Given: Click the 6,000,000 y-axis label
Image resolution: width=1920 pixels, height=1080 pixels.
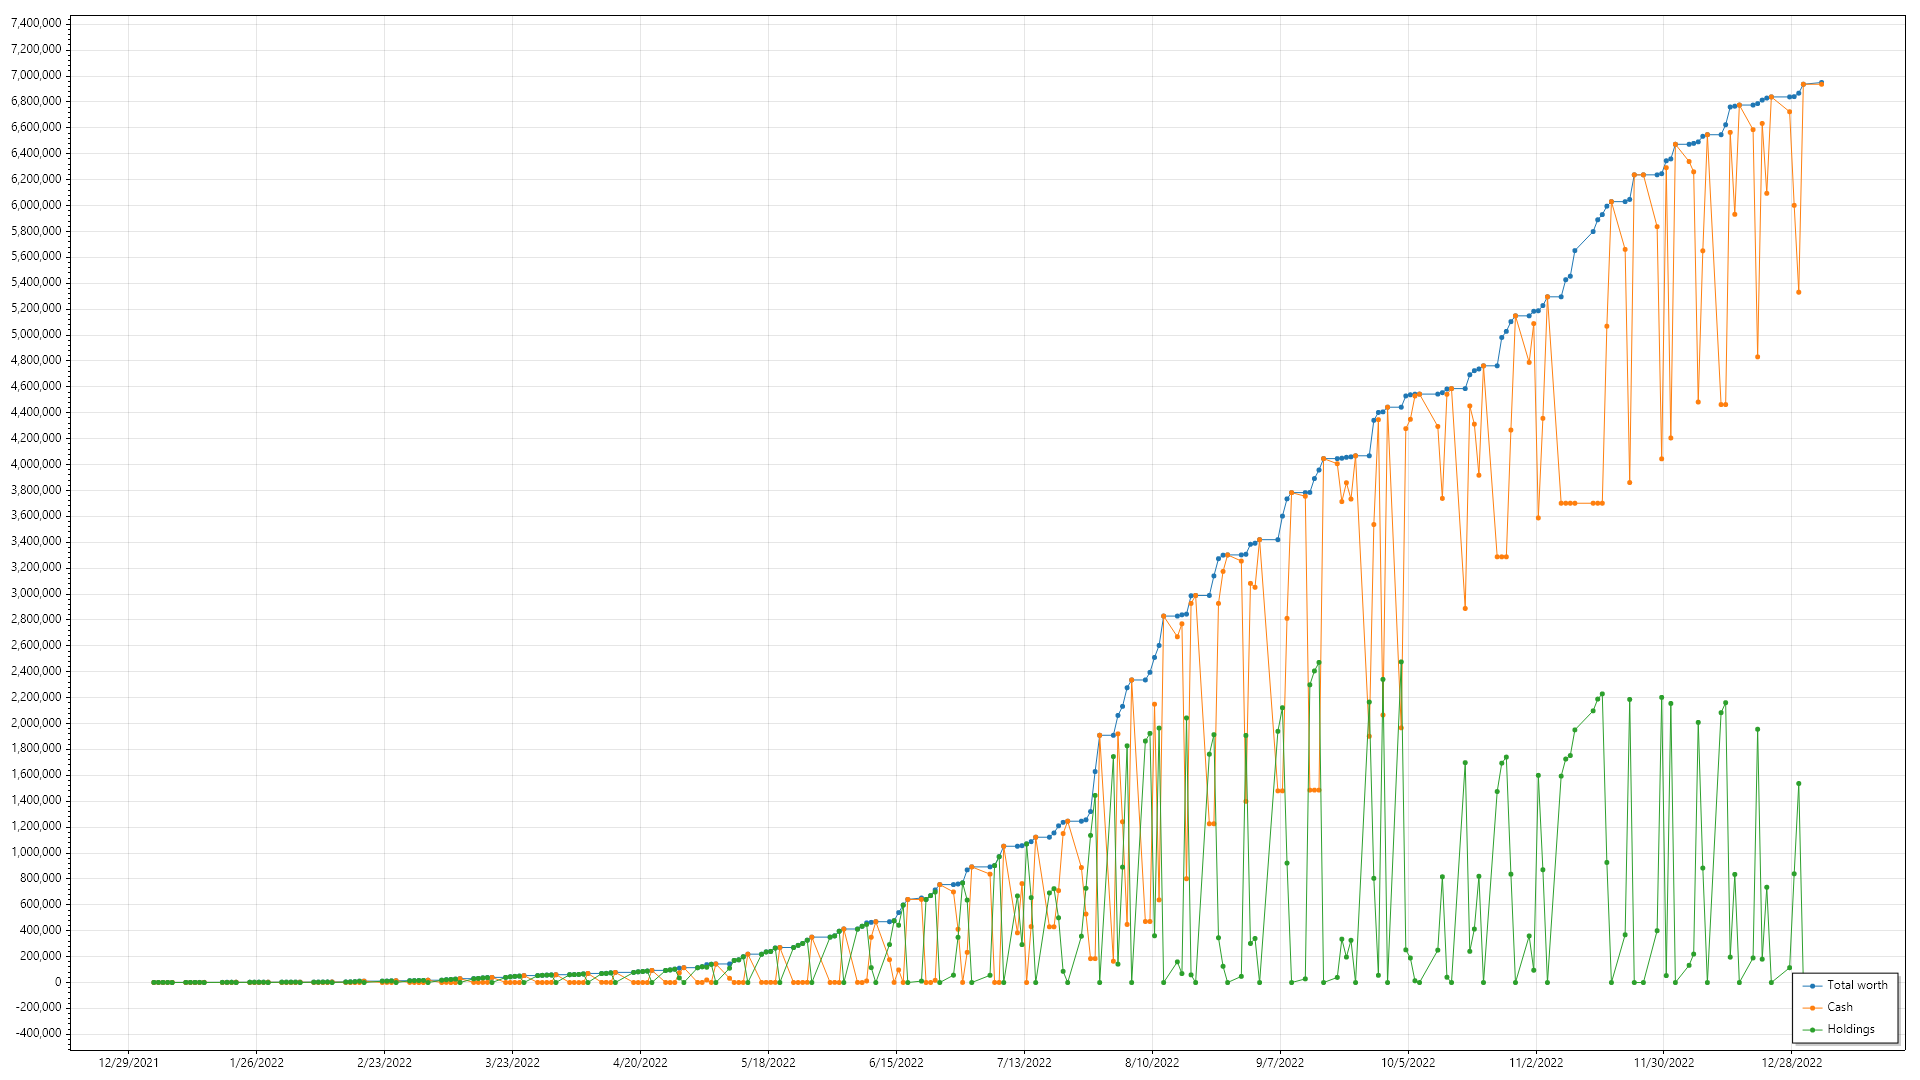Looking at the screenshot, I should coord(35,205).
